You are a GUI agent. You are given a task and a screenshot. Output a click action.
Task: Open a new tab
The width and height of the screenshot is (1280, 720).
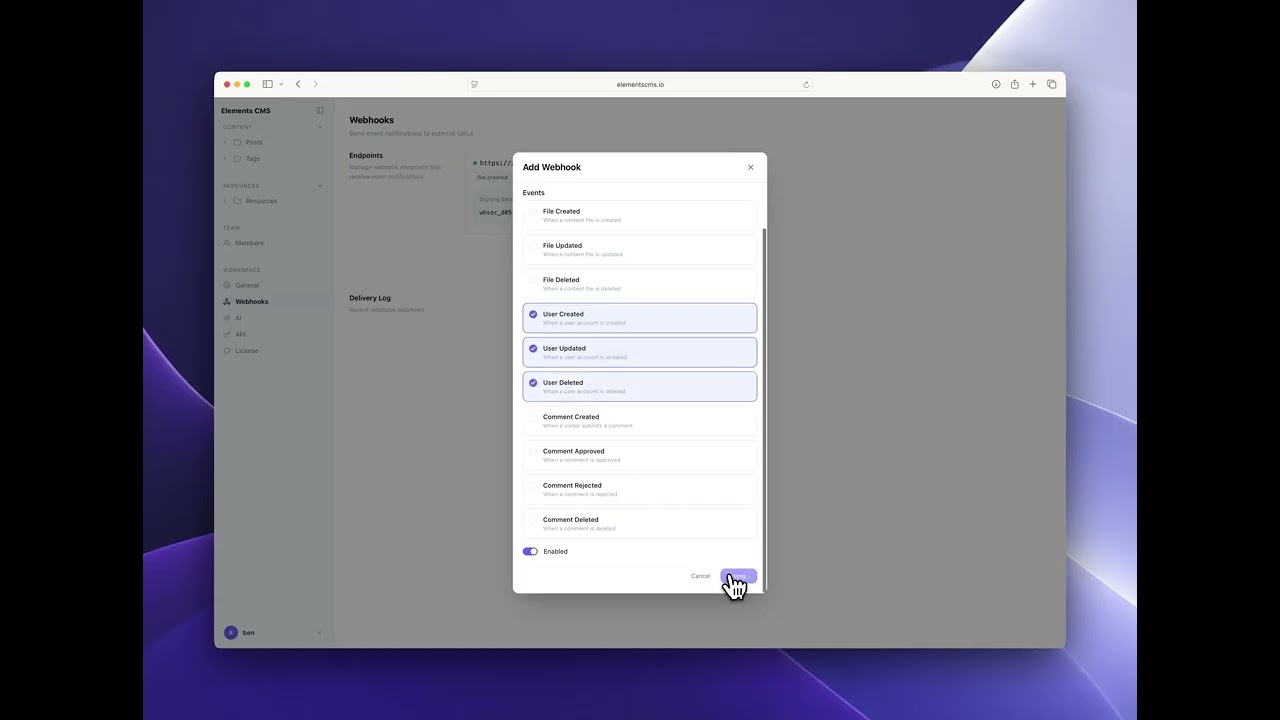point(1033,84)
